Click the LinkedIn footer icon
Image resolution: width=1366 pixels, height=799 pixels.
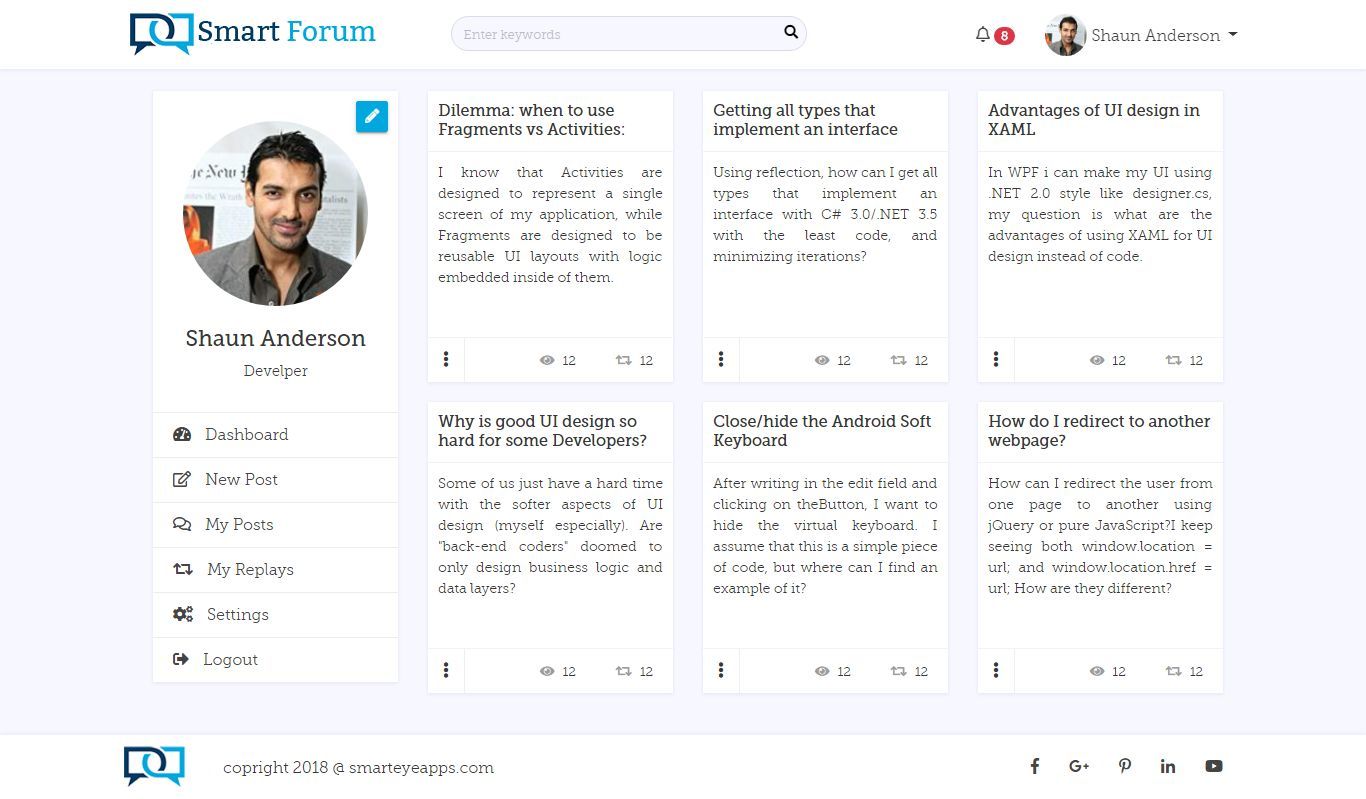[x=1167, y=766]
